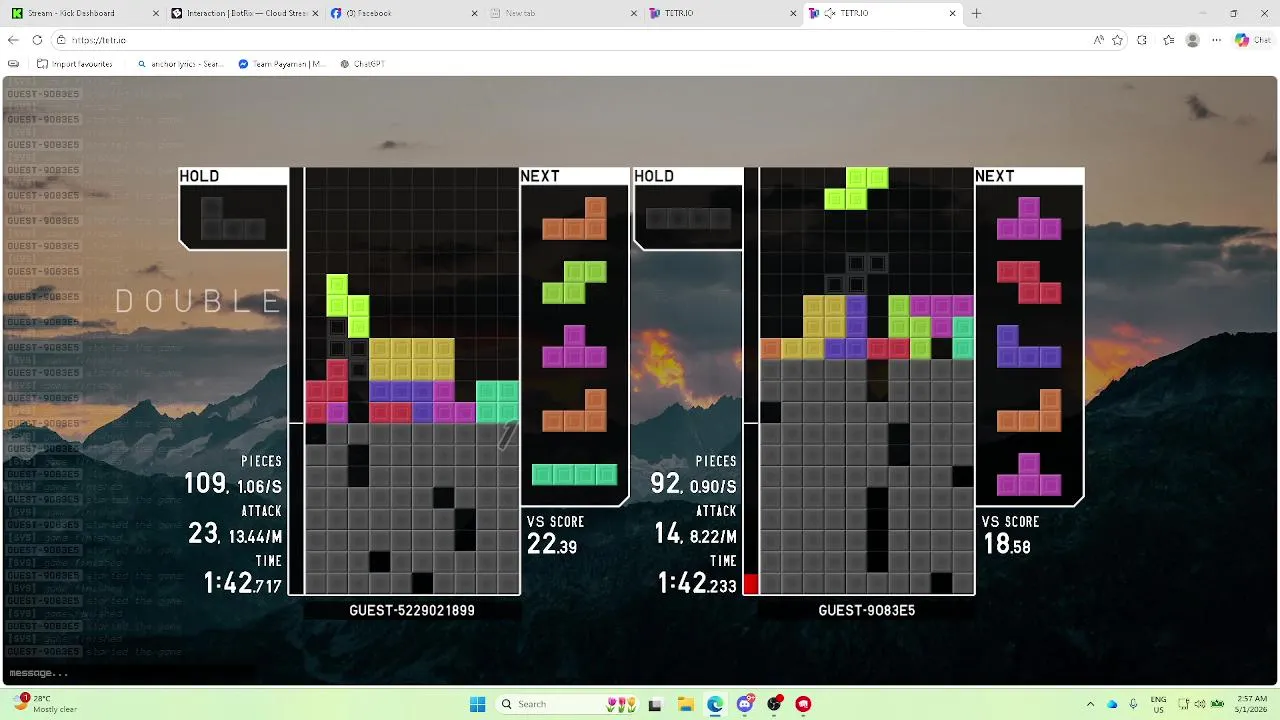
Task: Click player name GUEST-9083E5 under right board
Action: click(867, 610)
